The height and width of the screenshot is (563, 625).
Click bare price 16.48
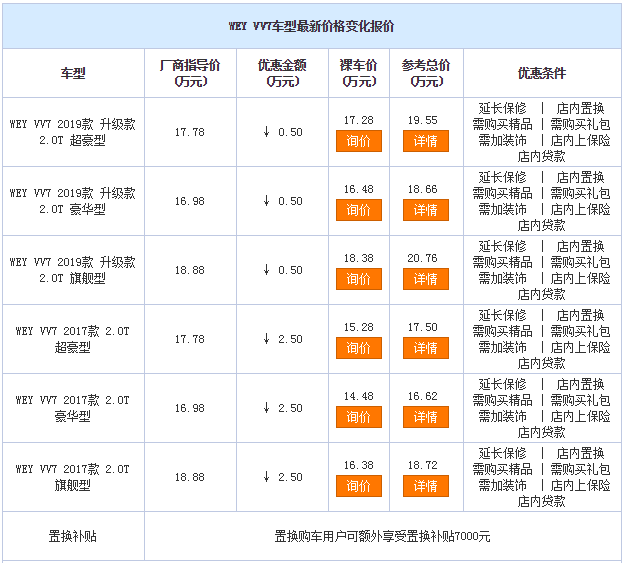(359, 189)
